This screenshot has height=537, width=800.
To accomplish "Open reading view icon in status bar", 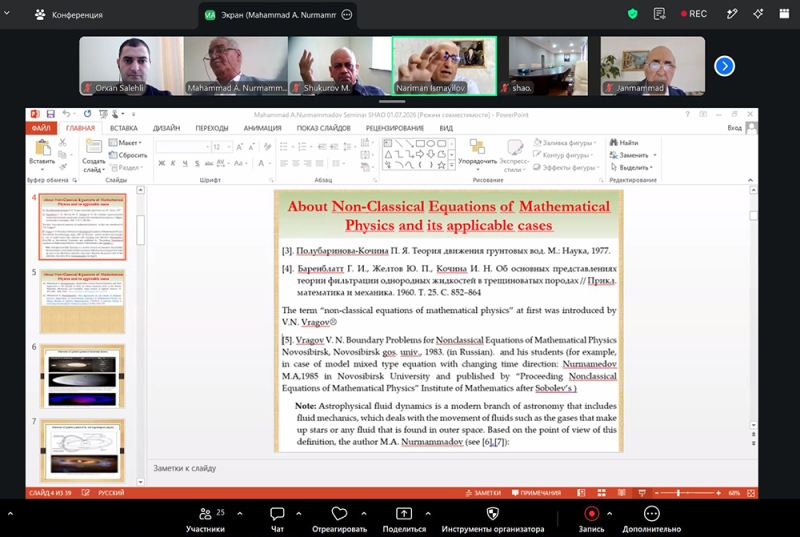I will [621, 493].
